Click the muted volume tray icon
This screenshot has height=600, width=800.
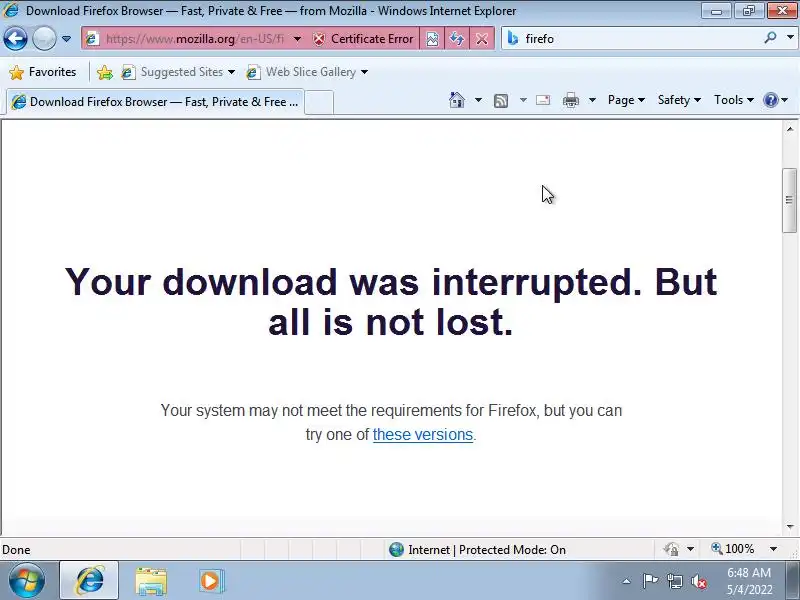point(698,581)
